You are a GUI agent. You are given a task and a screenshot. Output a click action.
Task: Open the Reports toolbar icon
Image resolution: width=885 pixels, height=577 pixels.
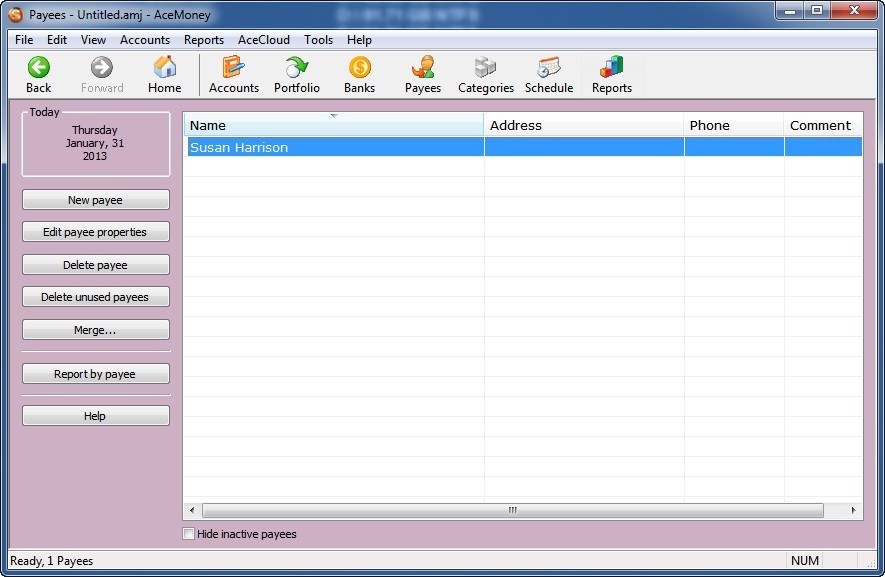pyautogui.click(x=611, y=73)
